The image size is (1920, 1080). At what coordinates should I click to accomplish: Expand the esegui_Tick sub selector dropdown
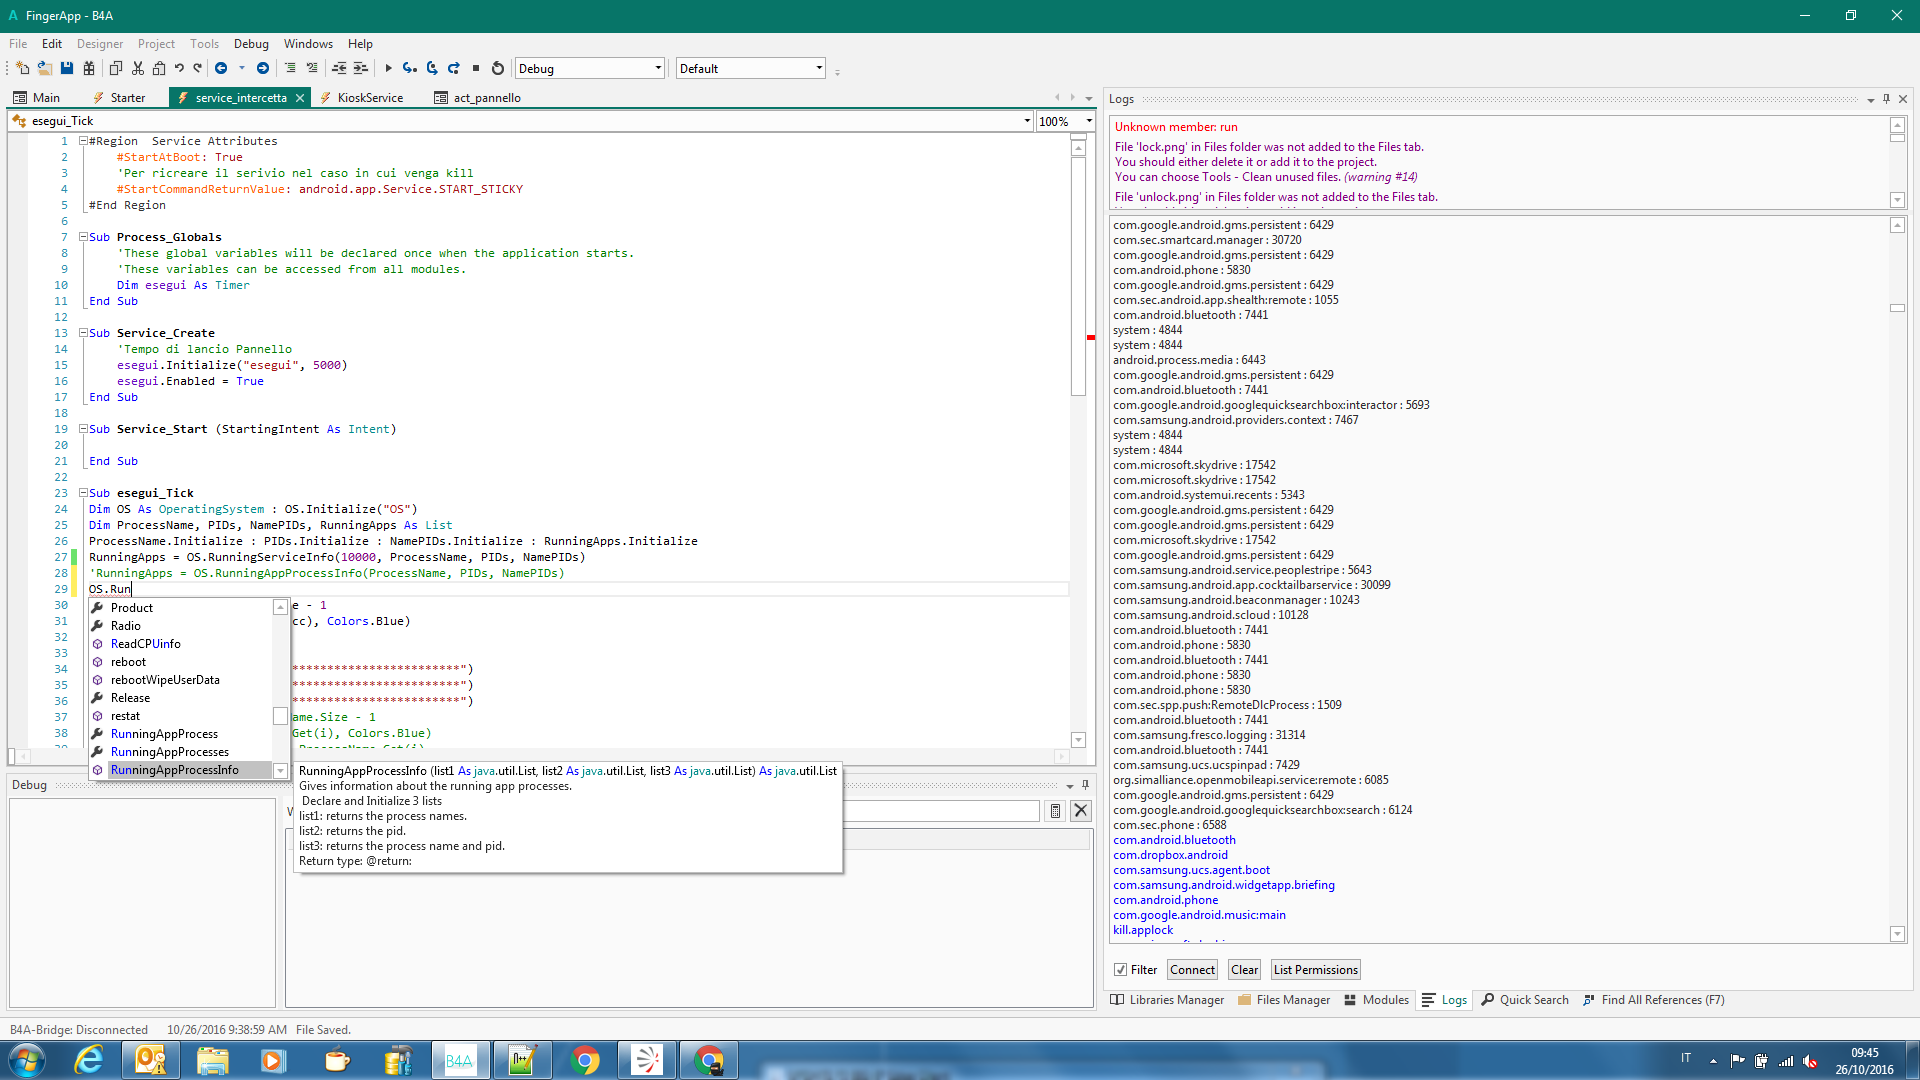(1027, 121)
